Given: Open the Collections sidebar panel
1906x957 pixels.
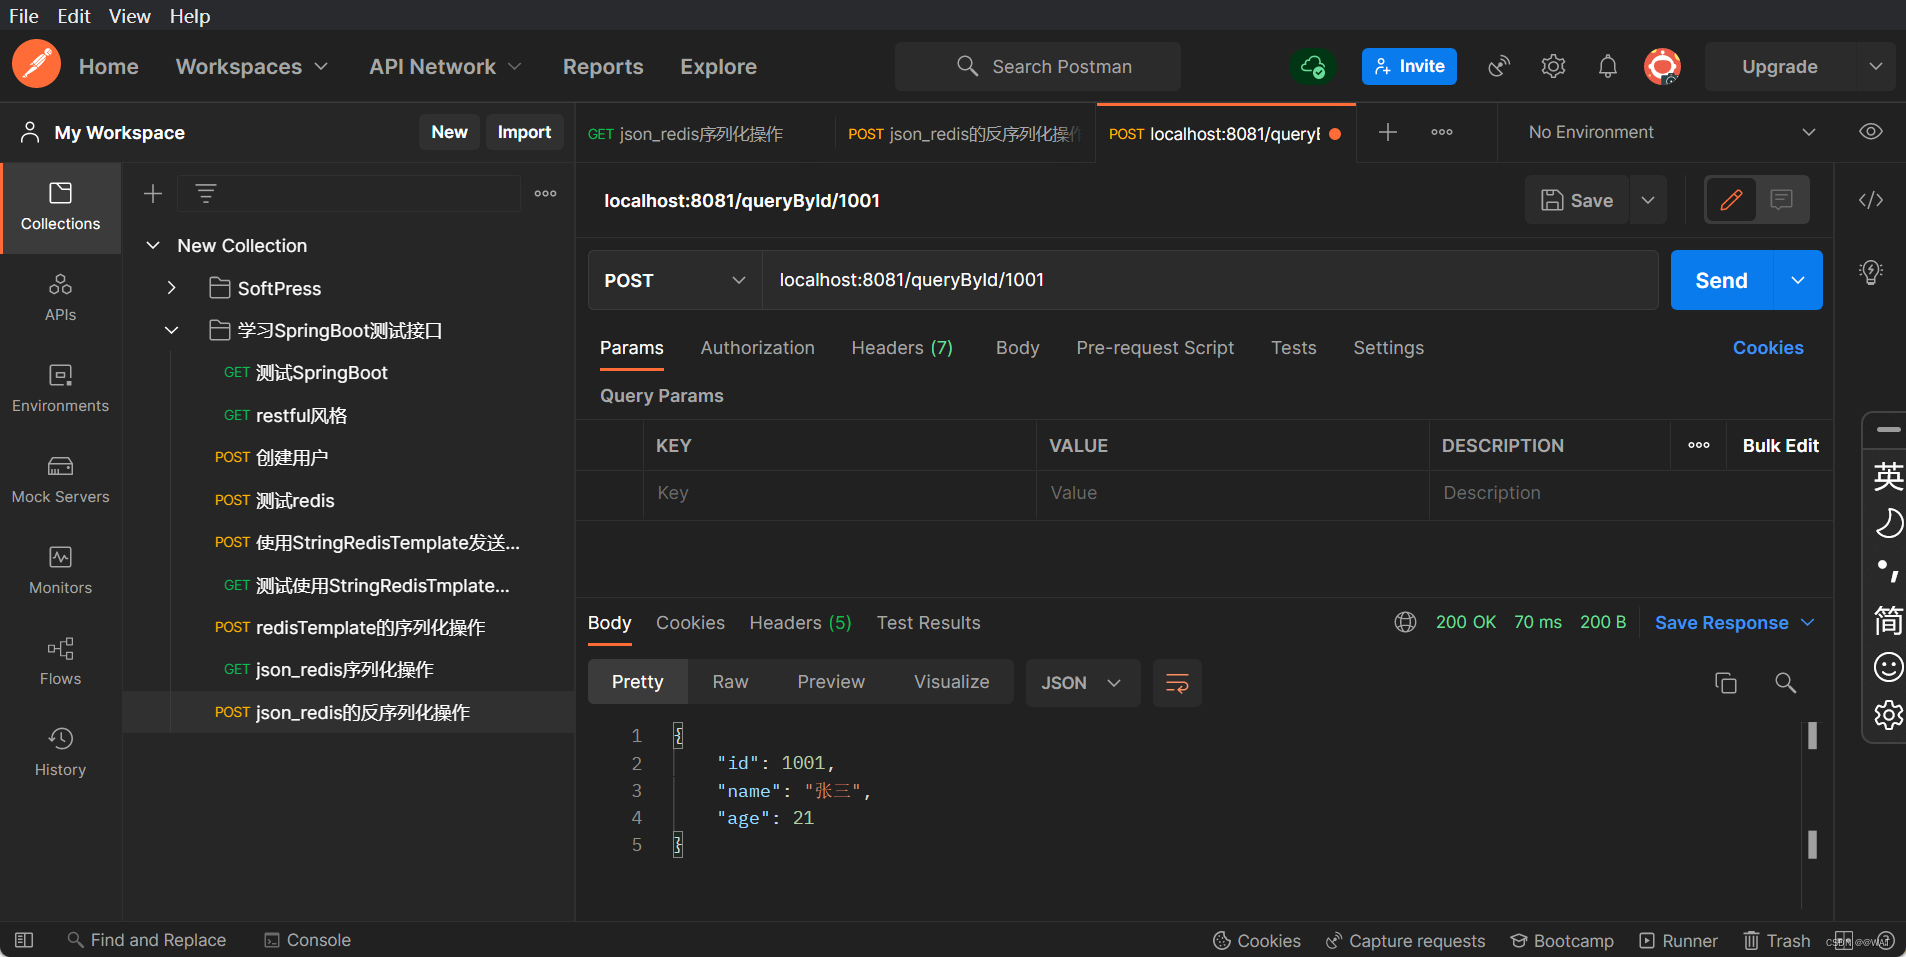Looking at the screenshot, I should pyautogui.click(x=60, y=207).
